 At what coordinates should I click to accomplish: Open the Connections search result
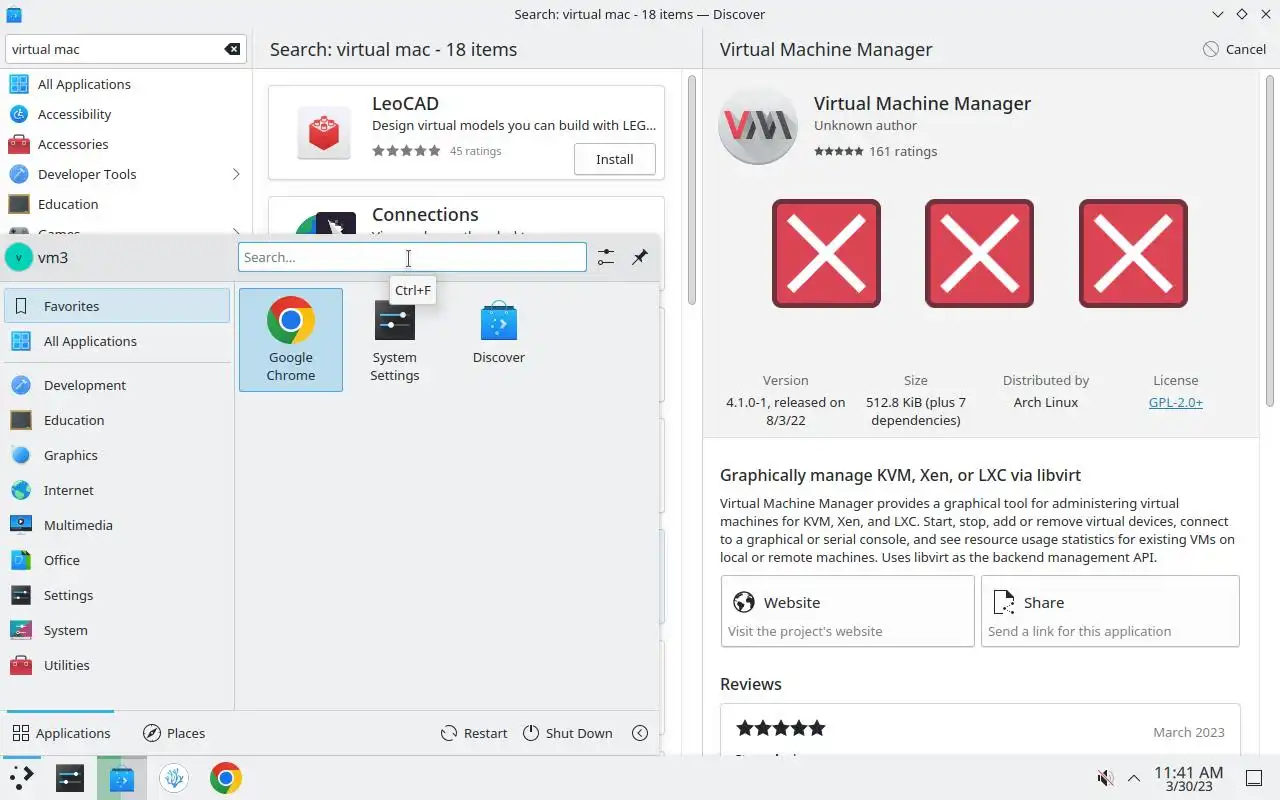(x=466, y=215)
